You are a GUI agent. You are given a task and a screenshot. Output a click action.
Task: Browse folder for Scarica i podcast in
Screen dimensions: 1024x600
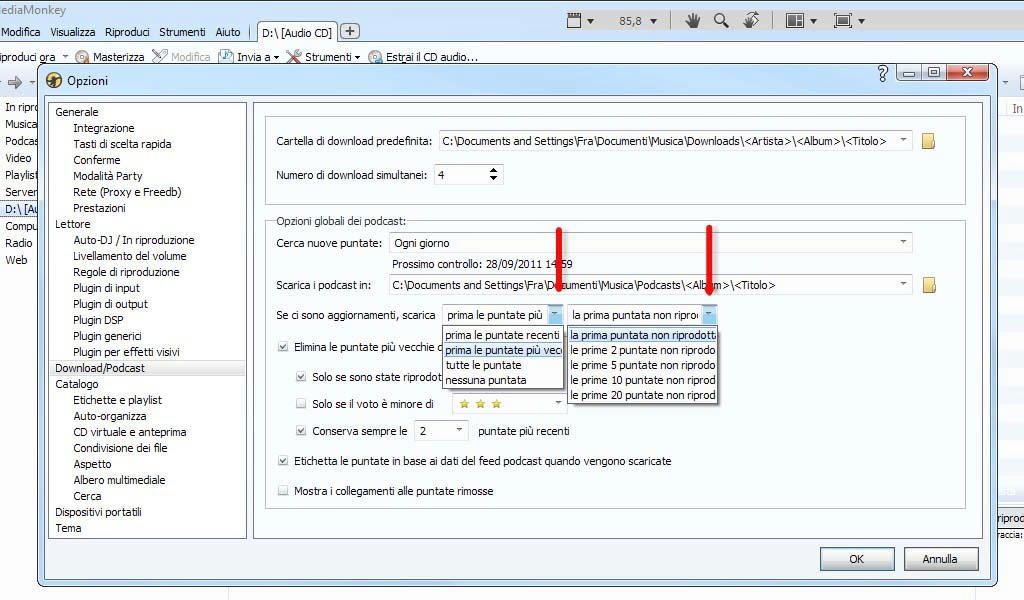pos(929,285)
